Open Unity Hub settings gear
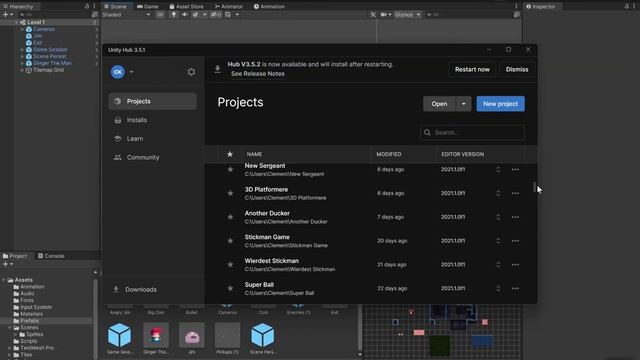Viewport: 640px width, 360px height. click(191, 72)
